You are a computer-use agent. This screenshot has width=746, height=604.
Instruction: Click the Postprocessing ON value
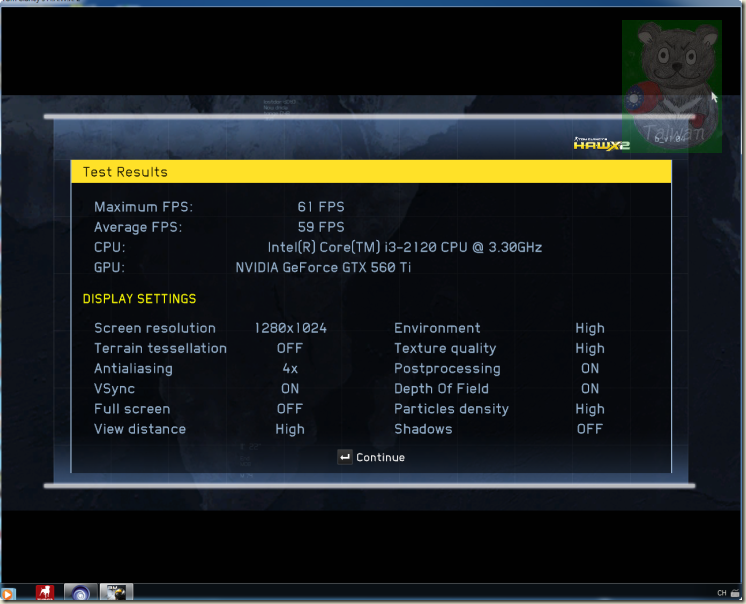[590, 369]
